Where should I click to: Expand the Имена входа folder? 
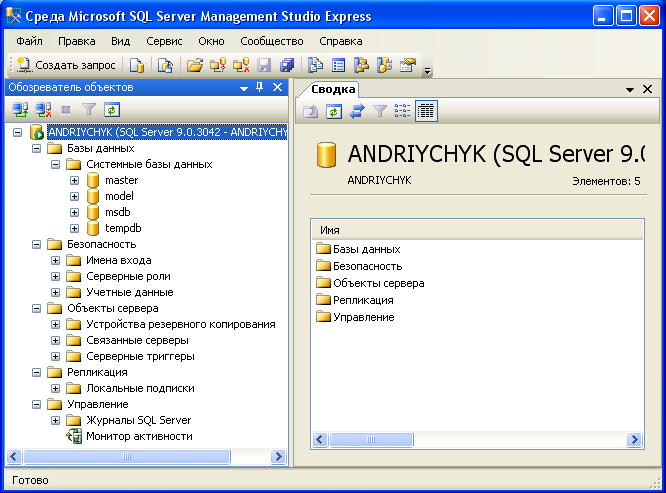(56, 260)
